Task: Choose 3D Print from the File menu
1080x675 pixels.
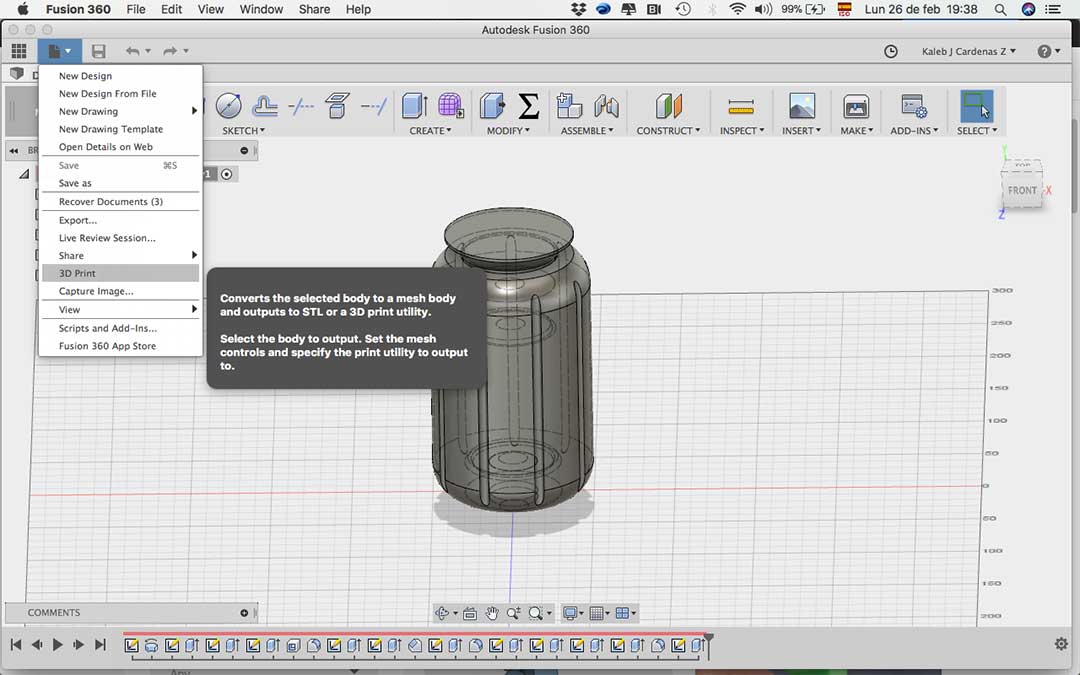Action: pos(77,273)
